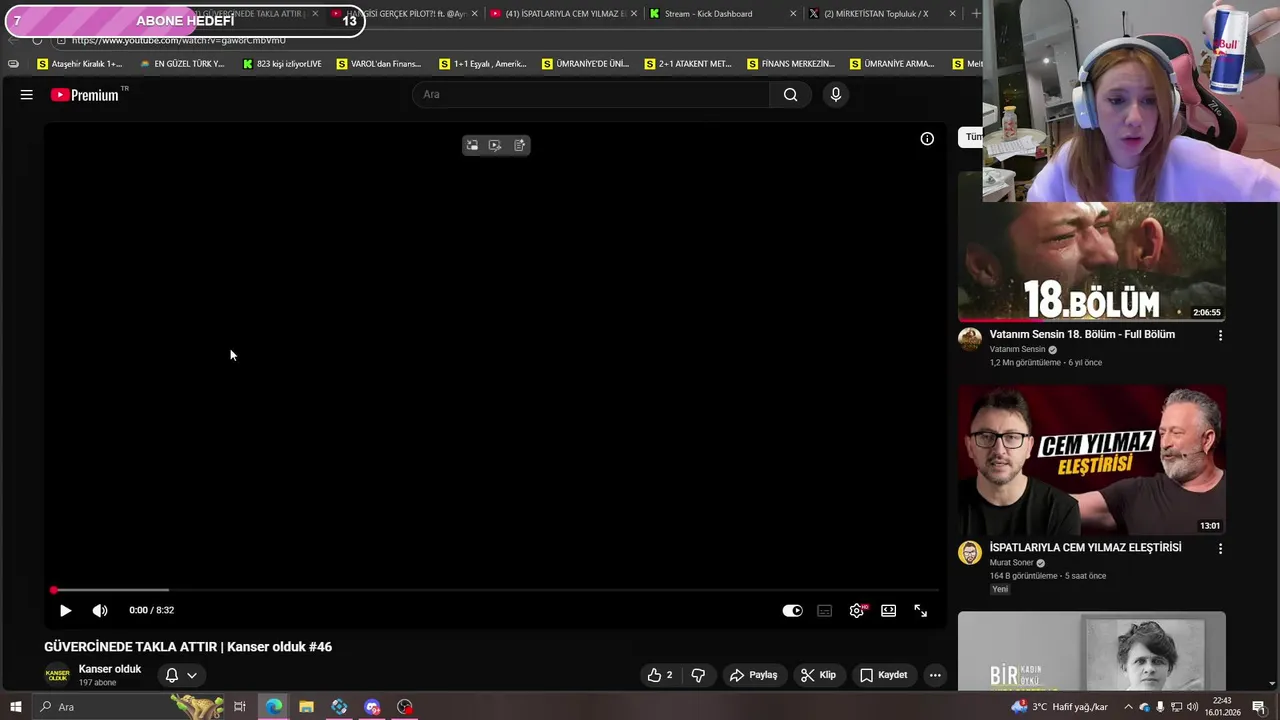Open options for Vatanım Sensin video
Image resolution: width=1280 pixels, height=720 pixels.
(x=1220, y=336)
